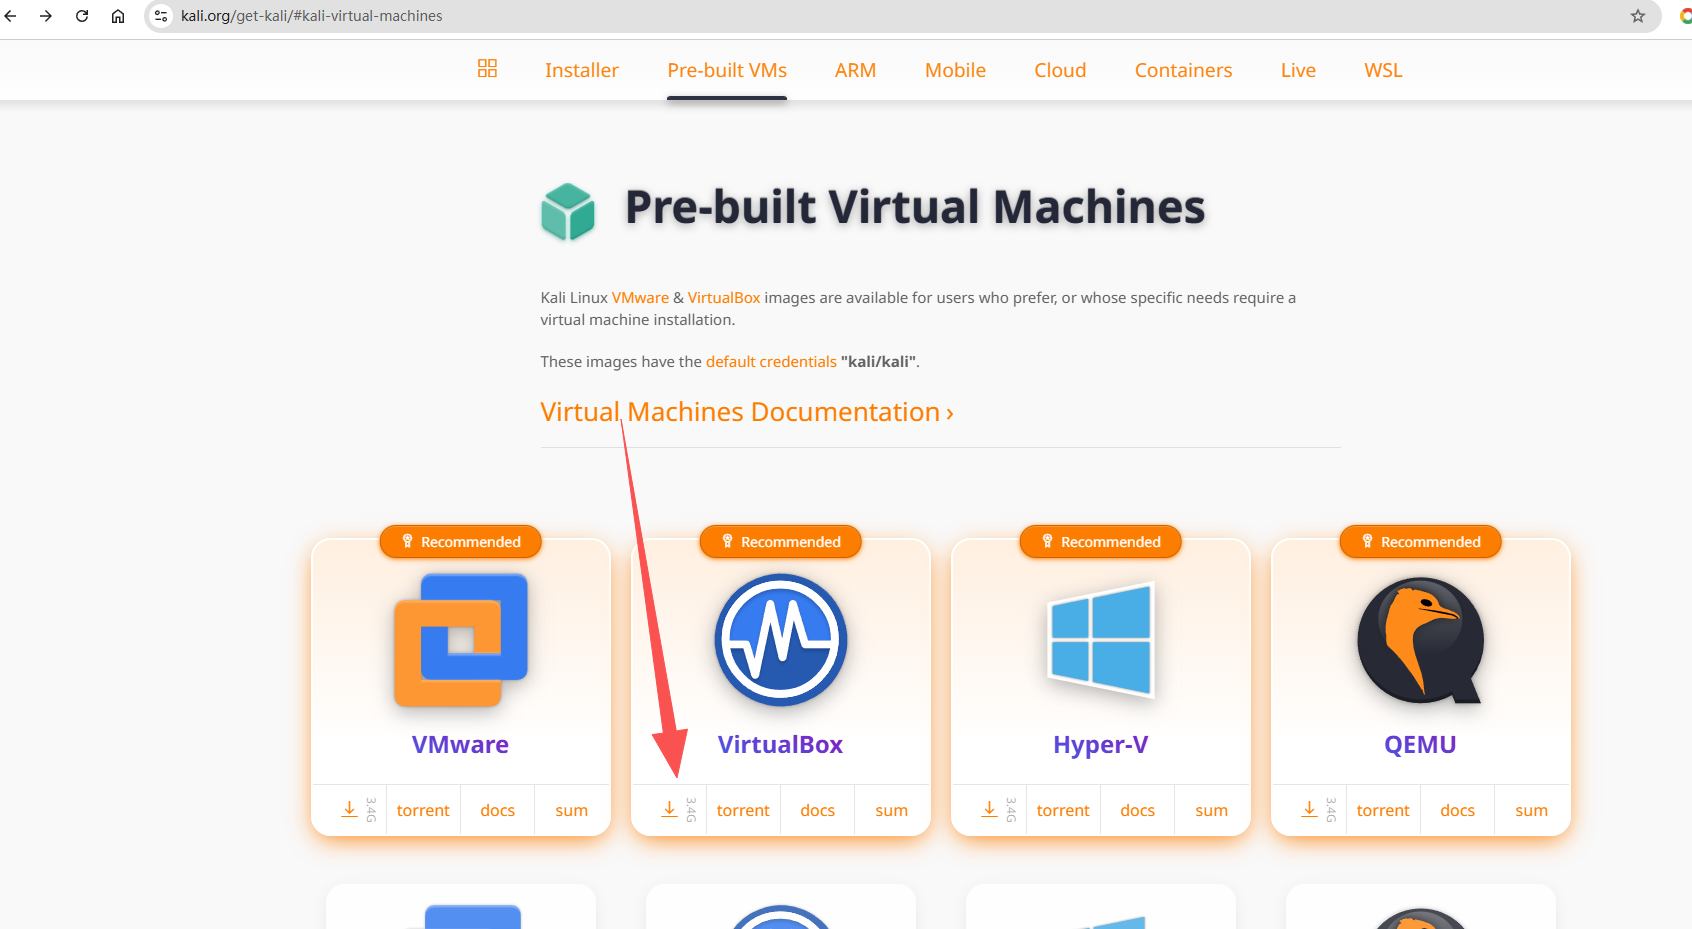Go to the Mobile tab
The width and height of the screenshot is (1692, 929).
955,70
